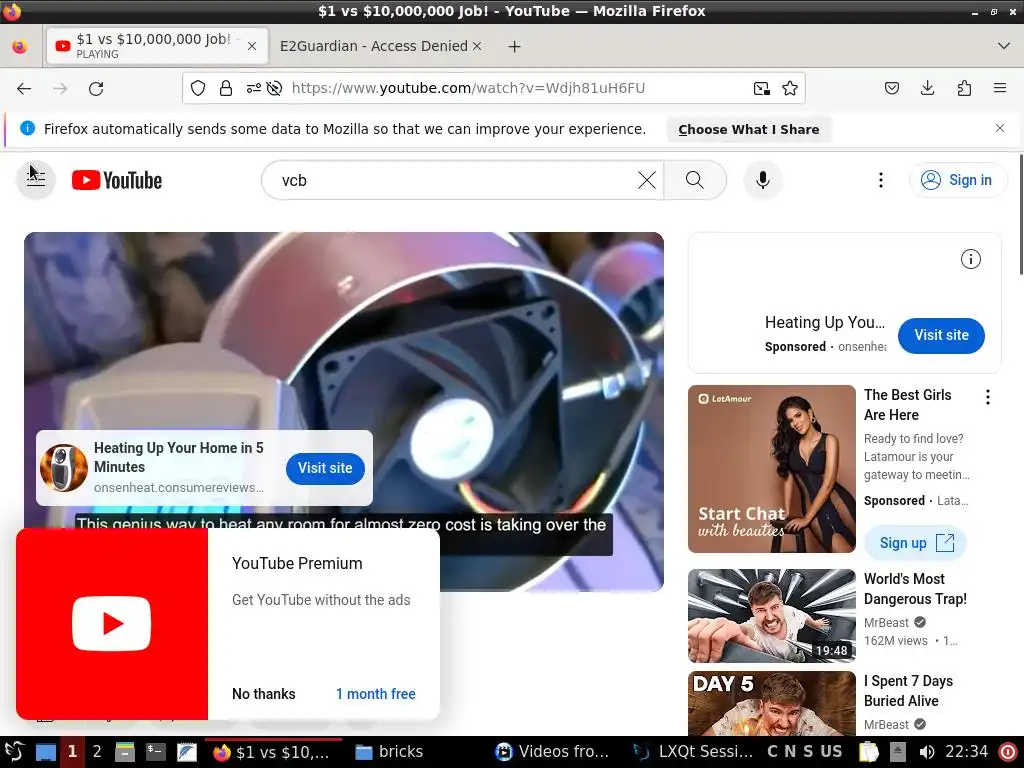
Task: Open Pocket save icon in toolbar
Action: click(892, 88)
